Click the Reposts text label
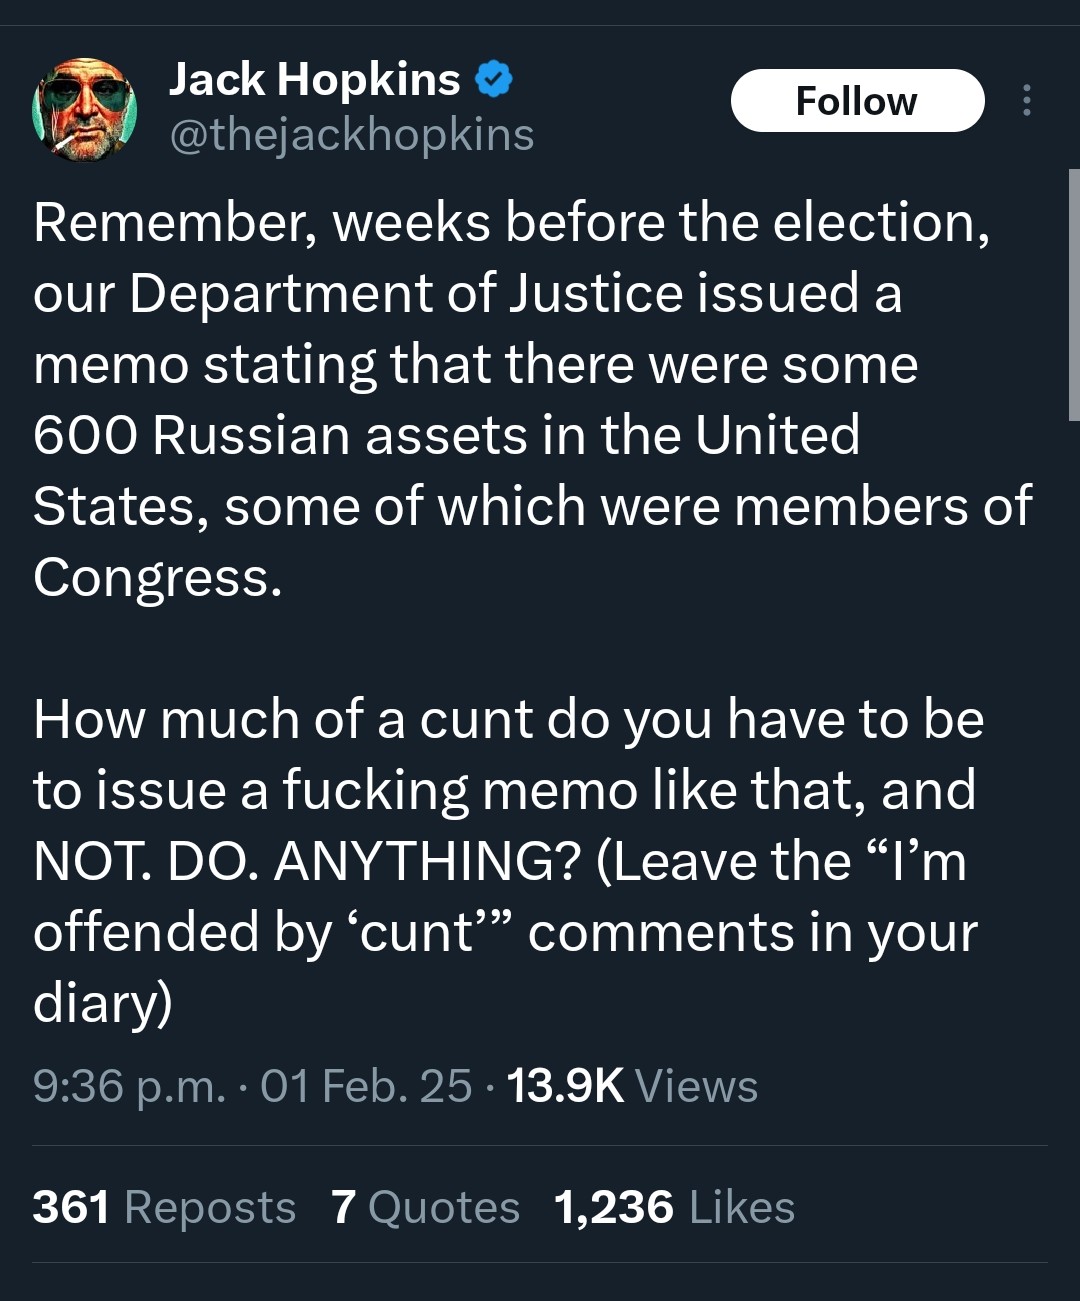The width and height of the screenshot is (1080, 1301). click(x=208, y=1206)
